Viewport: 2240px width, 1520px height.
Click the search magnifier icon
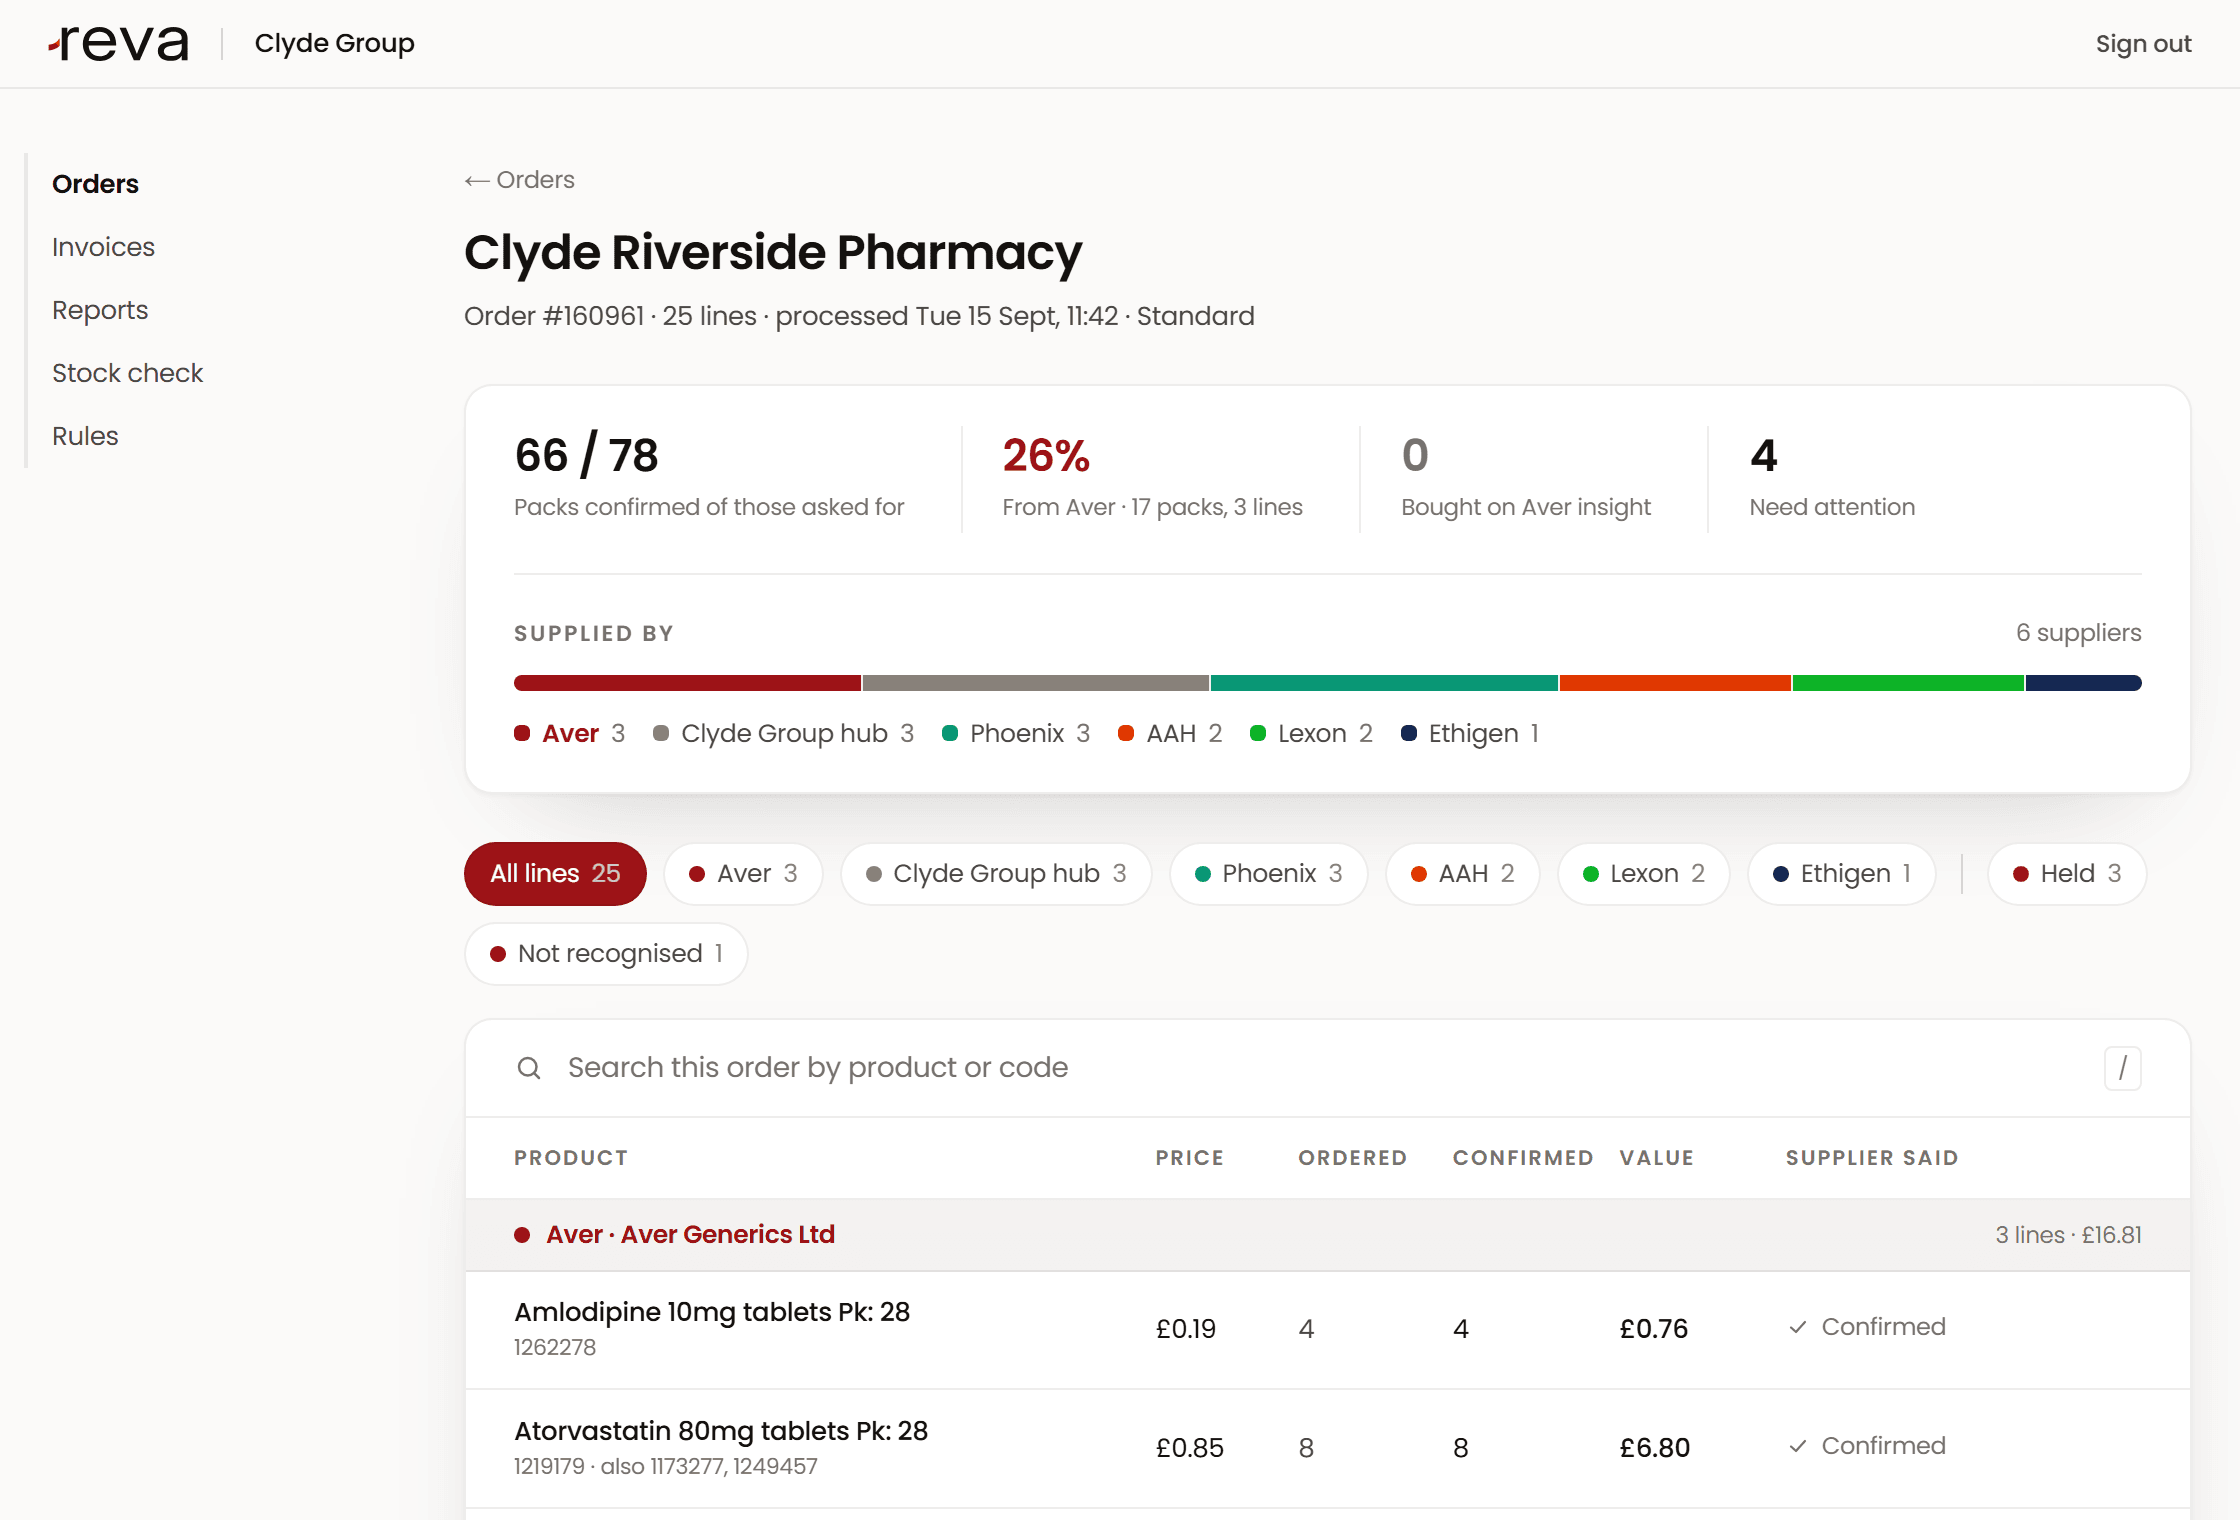(x=529, y=1068)
